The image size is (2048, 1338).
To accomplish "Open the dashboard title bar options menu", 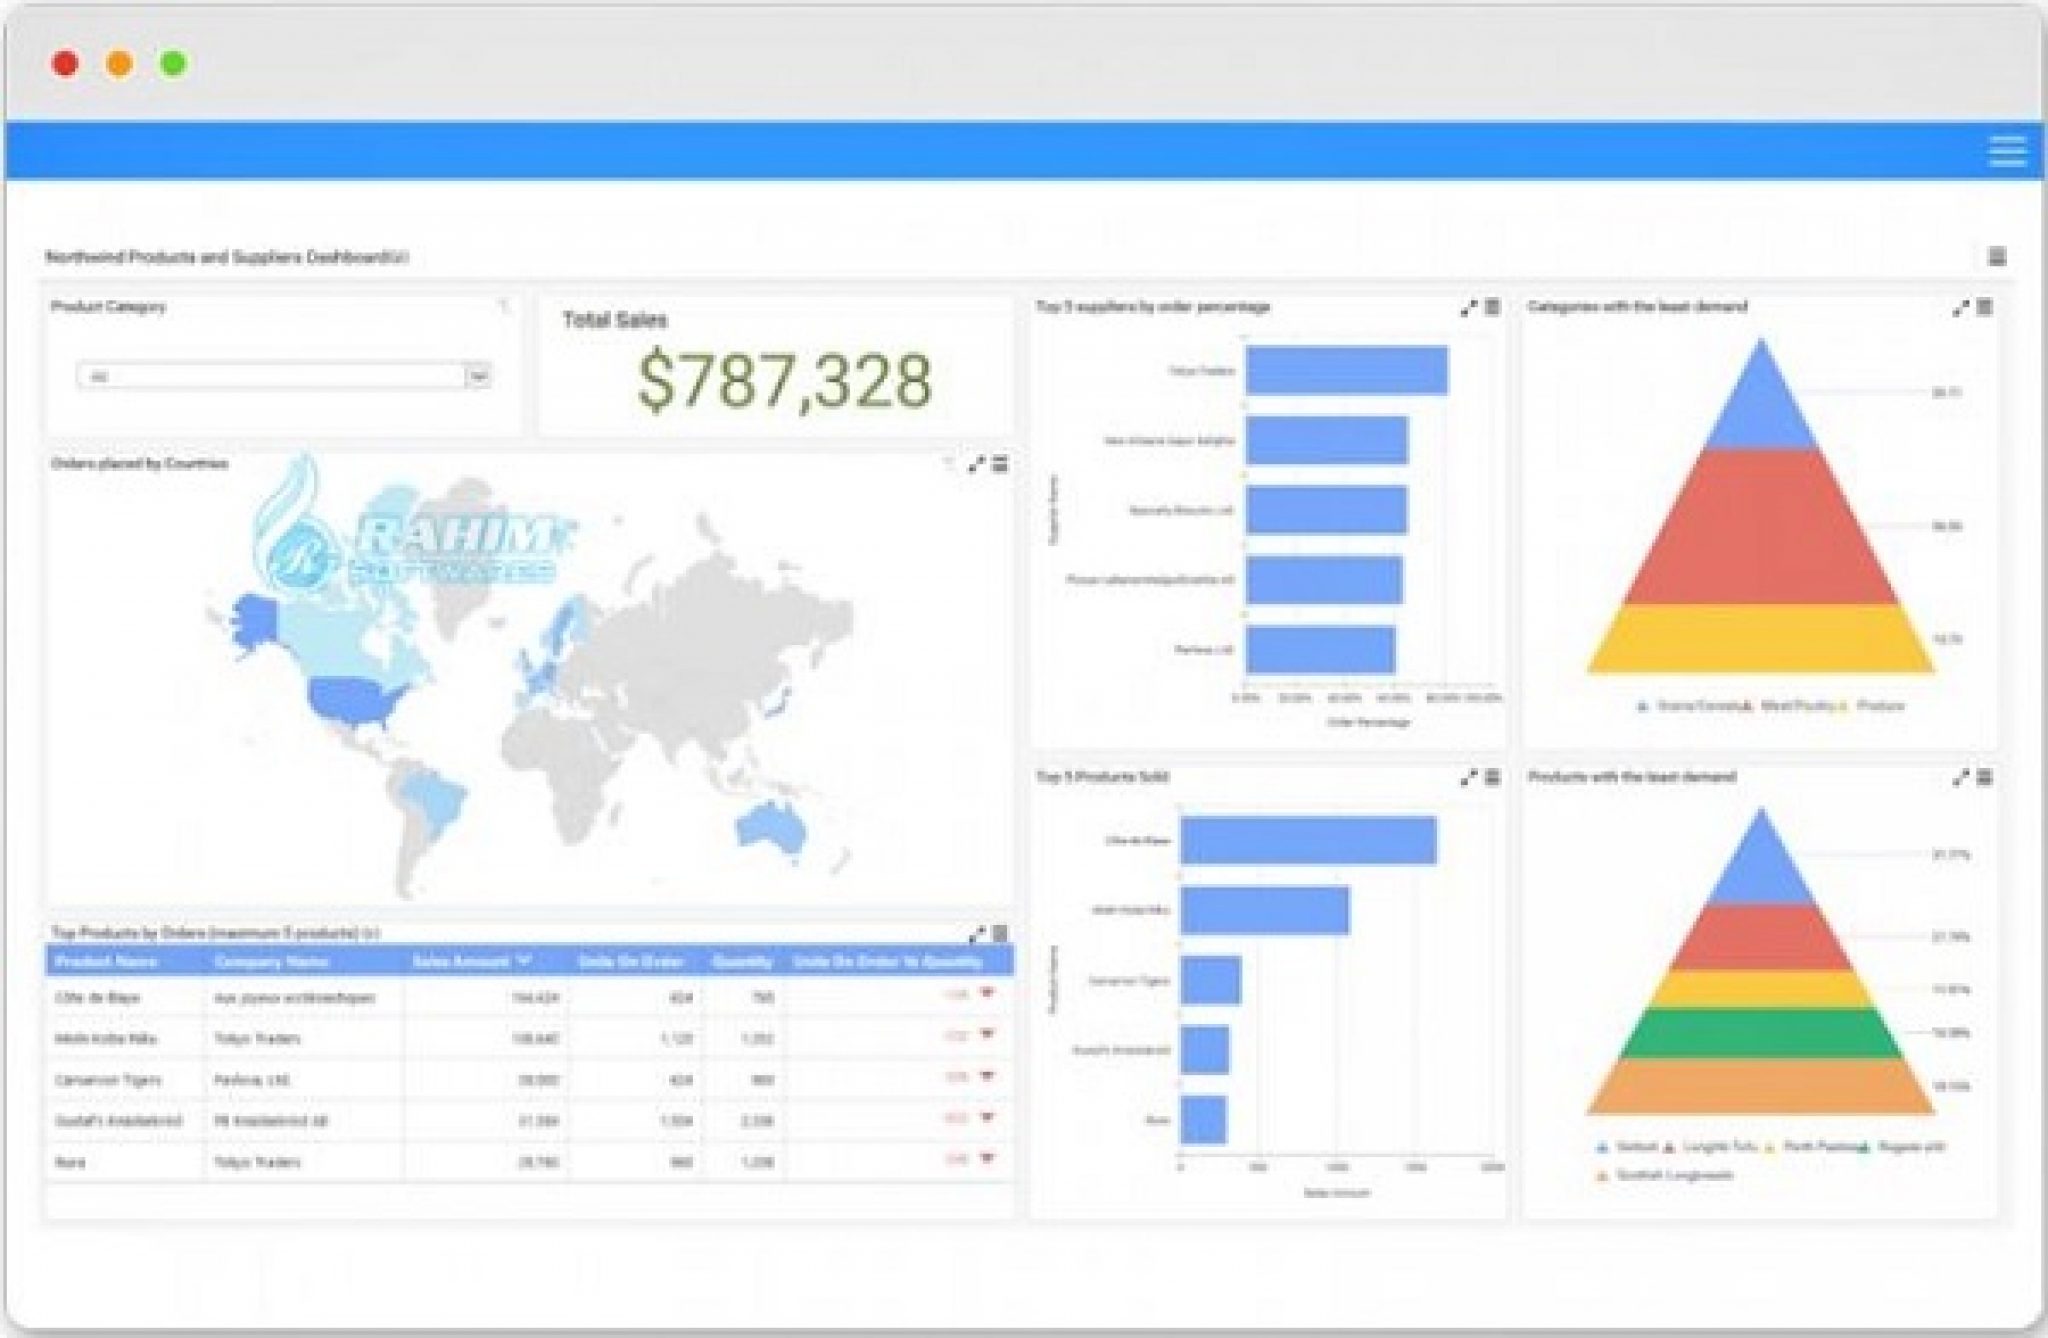I will [x=1997, y=257].
